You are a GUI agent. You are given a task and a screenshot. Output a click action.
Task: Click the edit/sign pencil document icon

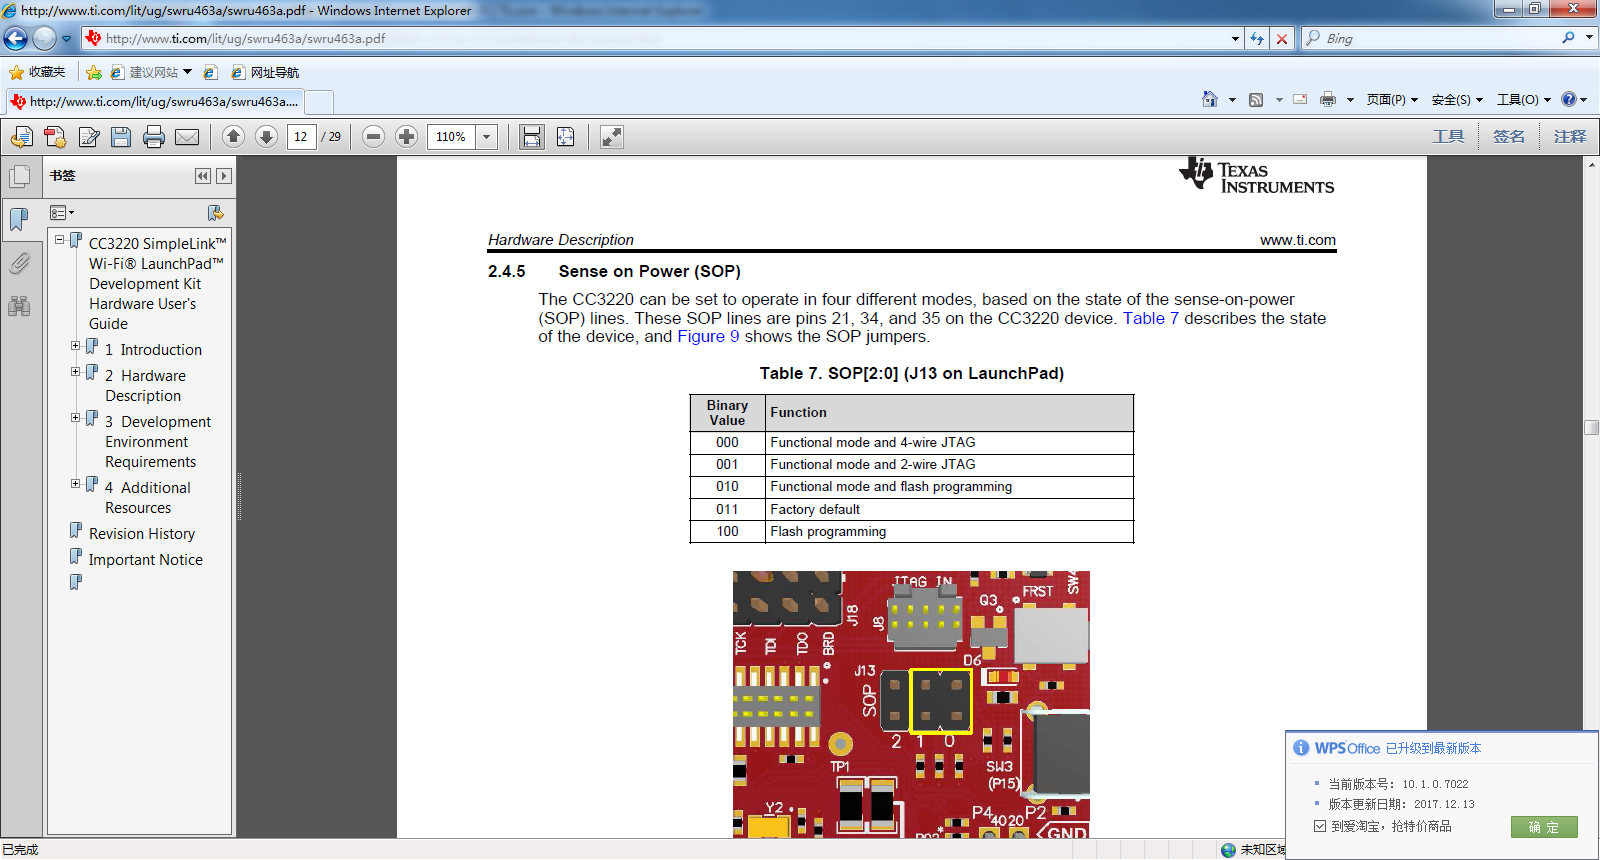[88, 137]
